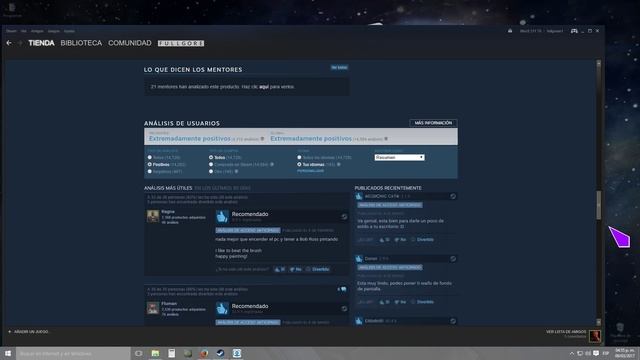This screenshot has height=360, width=640.
Task: Open the Resumen display dropdown
Action: point(399,158)
